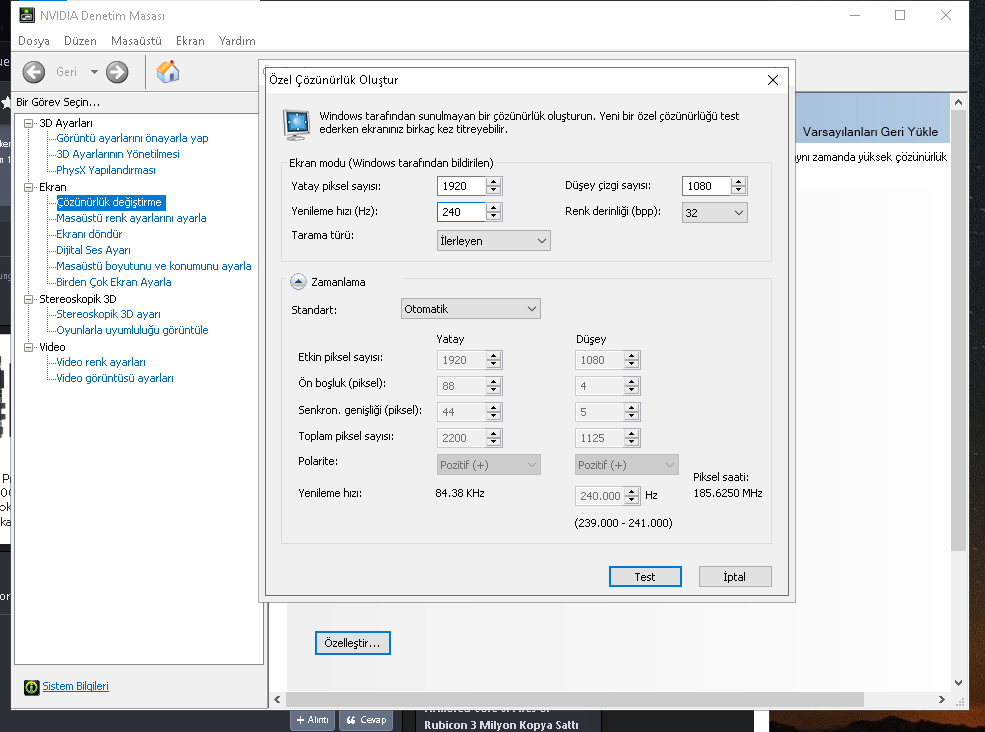Select Çözünürlük değiştirme item
This screenshot has height=732, width=985.
pos(110,202)
